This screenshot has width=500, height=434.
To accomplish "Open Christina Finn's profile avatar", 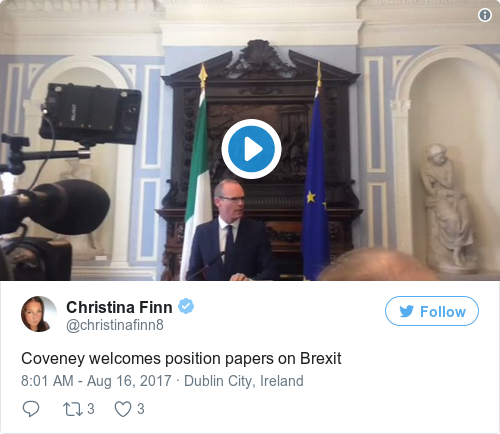I will (x=39, y=314).
